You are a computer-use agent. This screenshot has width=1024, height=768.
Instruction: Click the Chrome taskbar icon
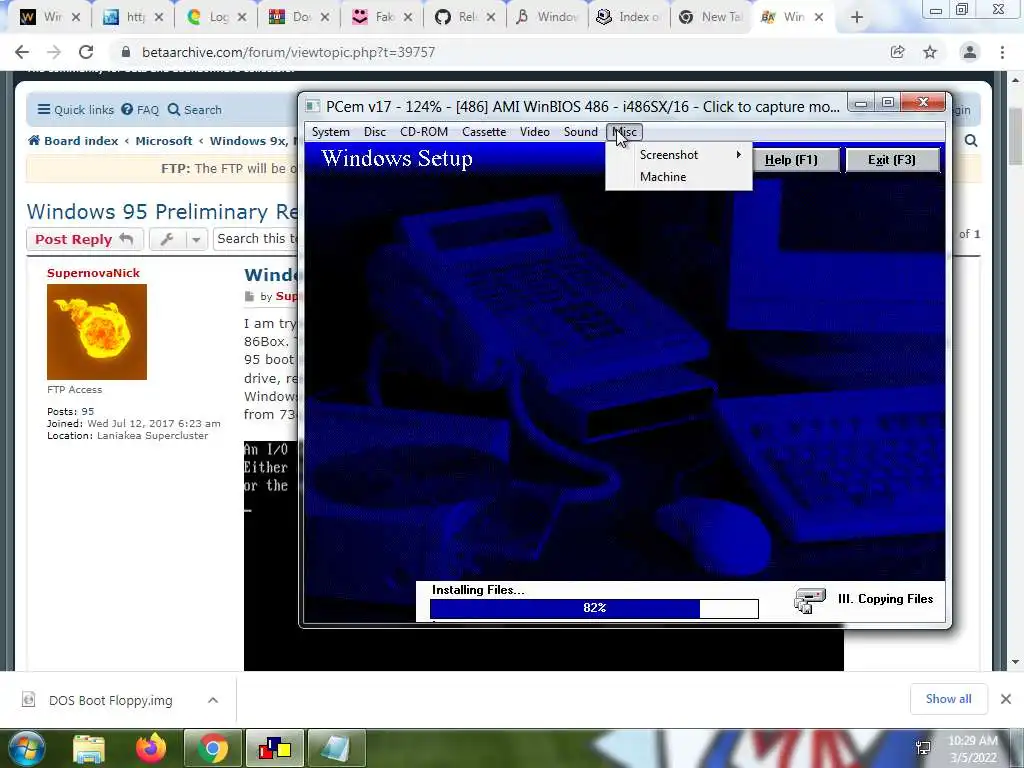pyautogui.click(x=213, y=748)
